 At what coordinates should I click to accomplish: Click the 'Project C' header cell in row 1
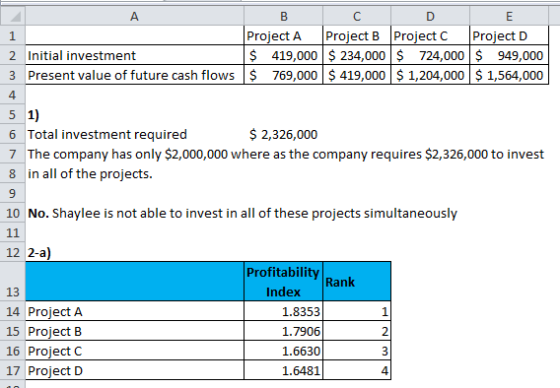click(x=430, y=35)
